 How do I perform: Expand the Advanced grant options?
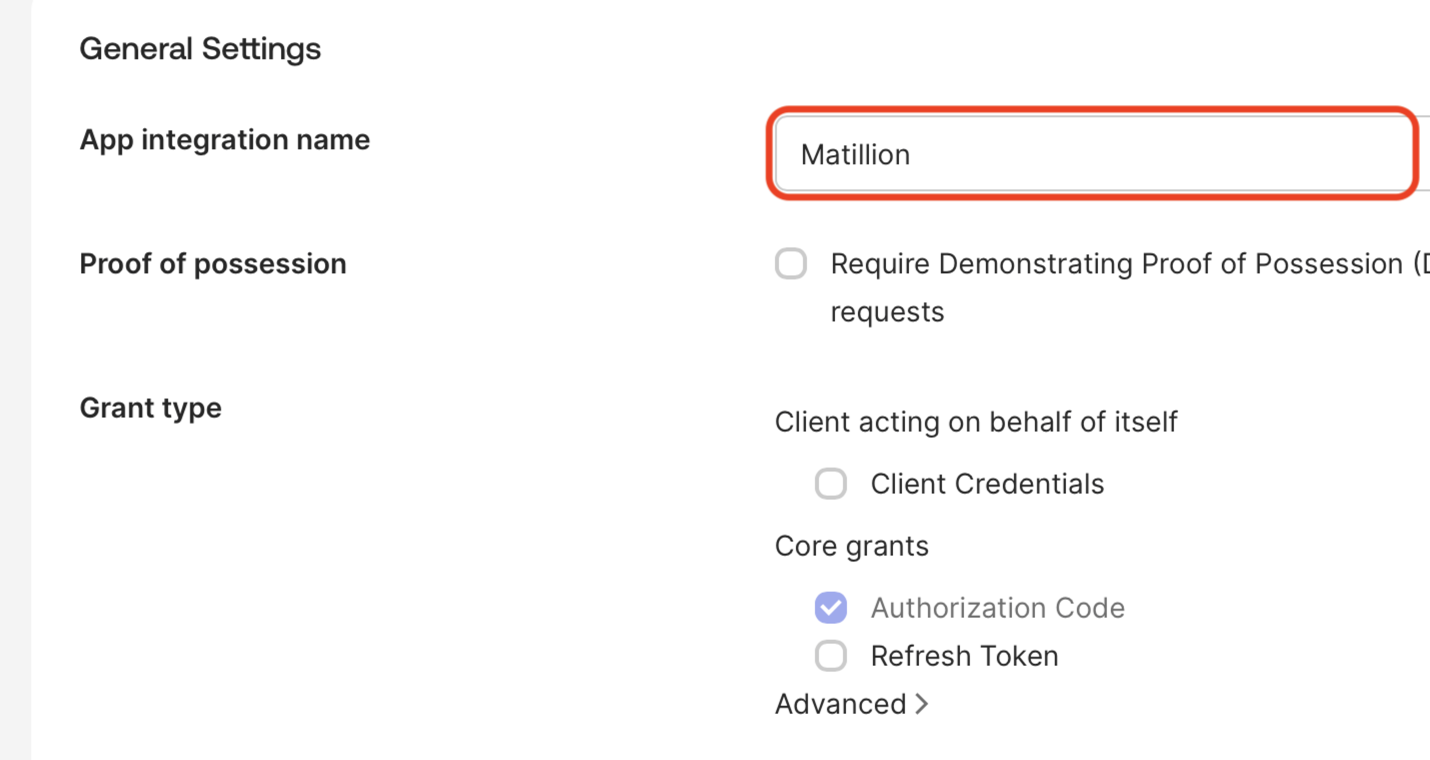851,704
